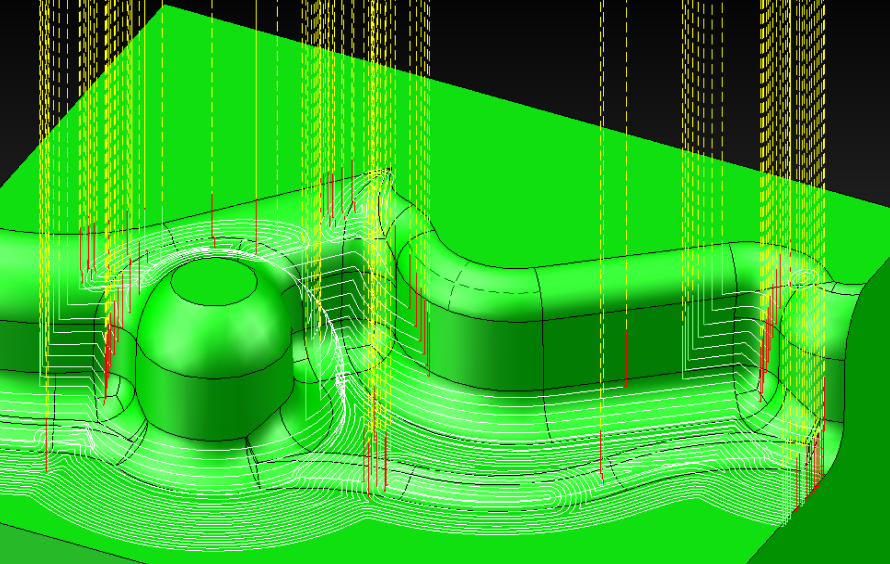Pick the cylindrical base below the dome
Screen dimensions: 890x564
coord(210,405)
